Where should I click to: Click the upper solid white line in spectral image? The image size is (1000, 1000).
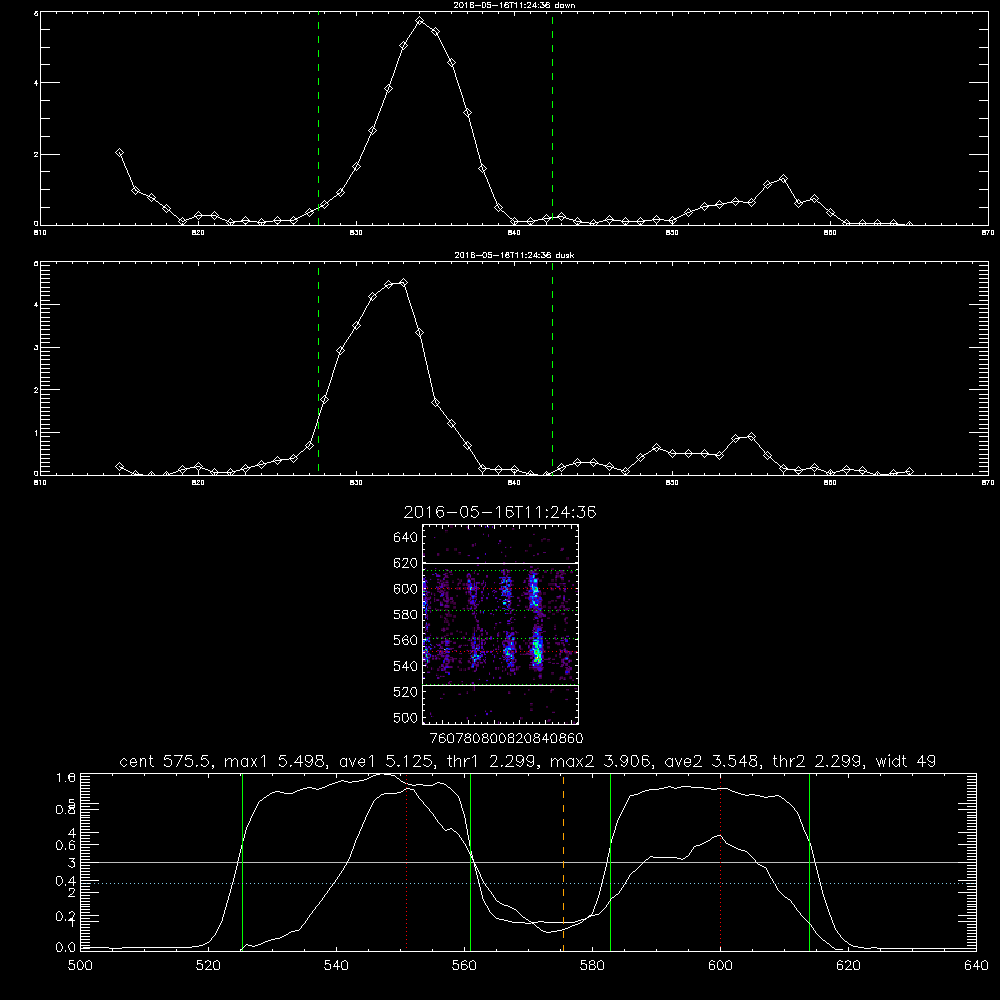pos(501,563)
